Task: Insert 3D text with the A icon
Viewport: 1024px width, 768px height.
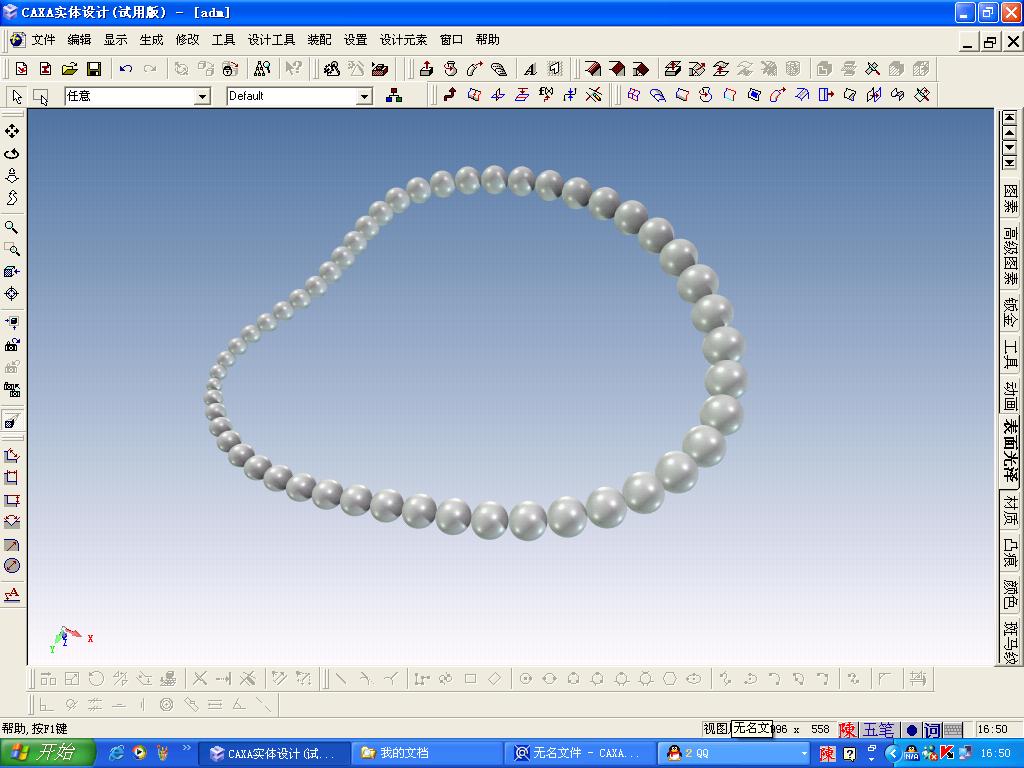Action: 530,69
